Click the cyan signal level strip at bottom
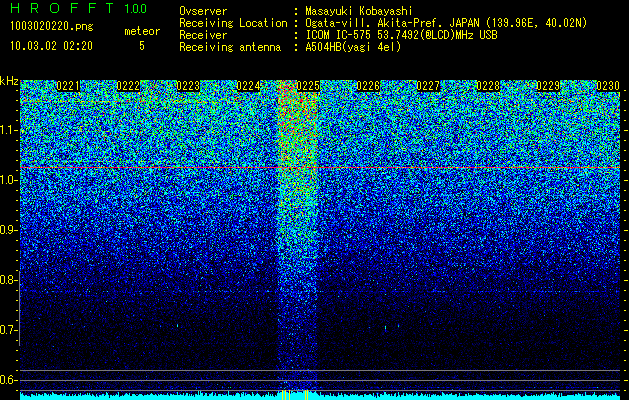The width and height of the screenshot is (629, 400). (320, 396)
